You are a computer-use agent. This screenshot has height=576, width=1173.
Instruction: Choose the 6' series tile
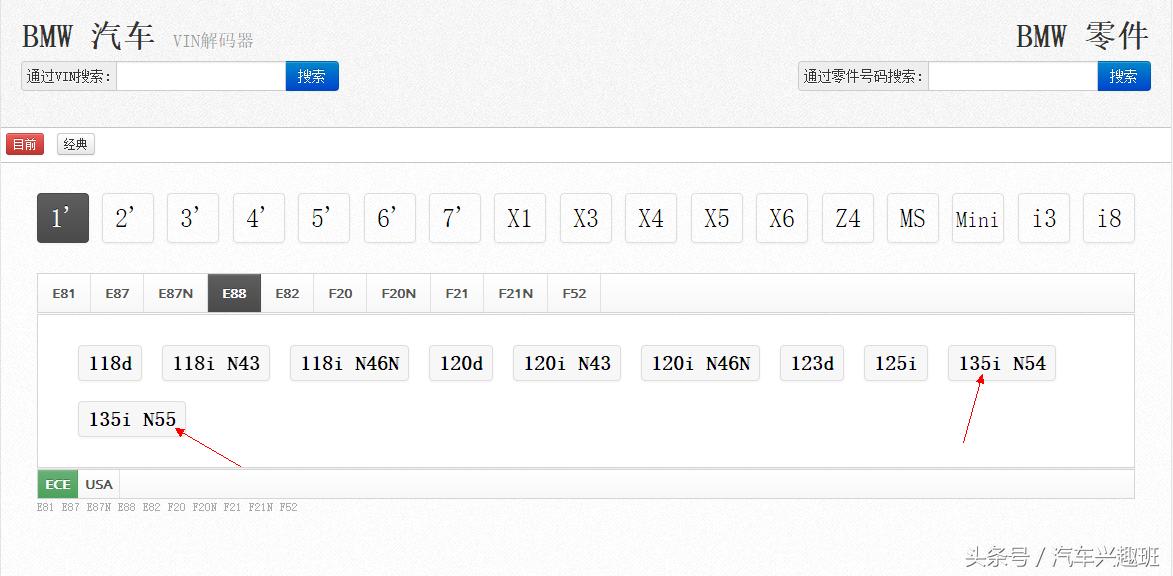click(x=390, y=218)
